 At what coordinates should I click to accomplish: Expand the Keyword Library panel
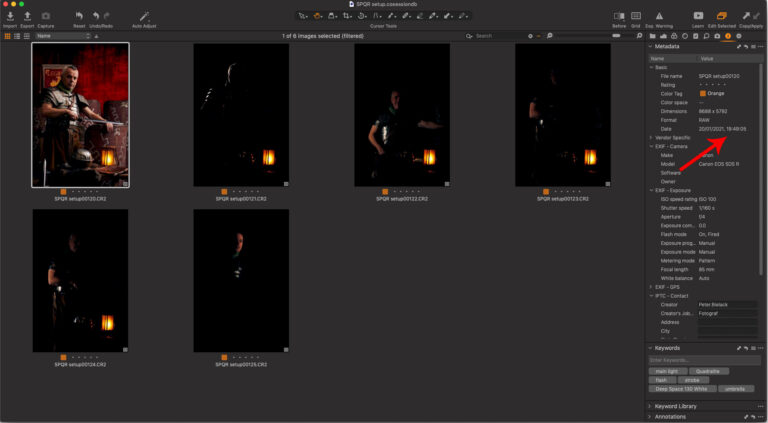click(650, 406)
